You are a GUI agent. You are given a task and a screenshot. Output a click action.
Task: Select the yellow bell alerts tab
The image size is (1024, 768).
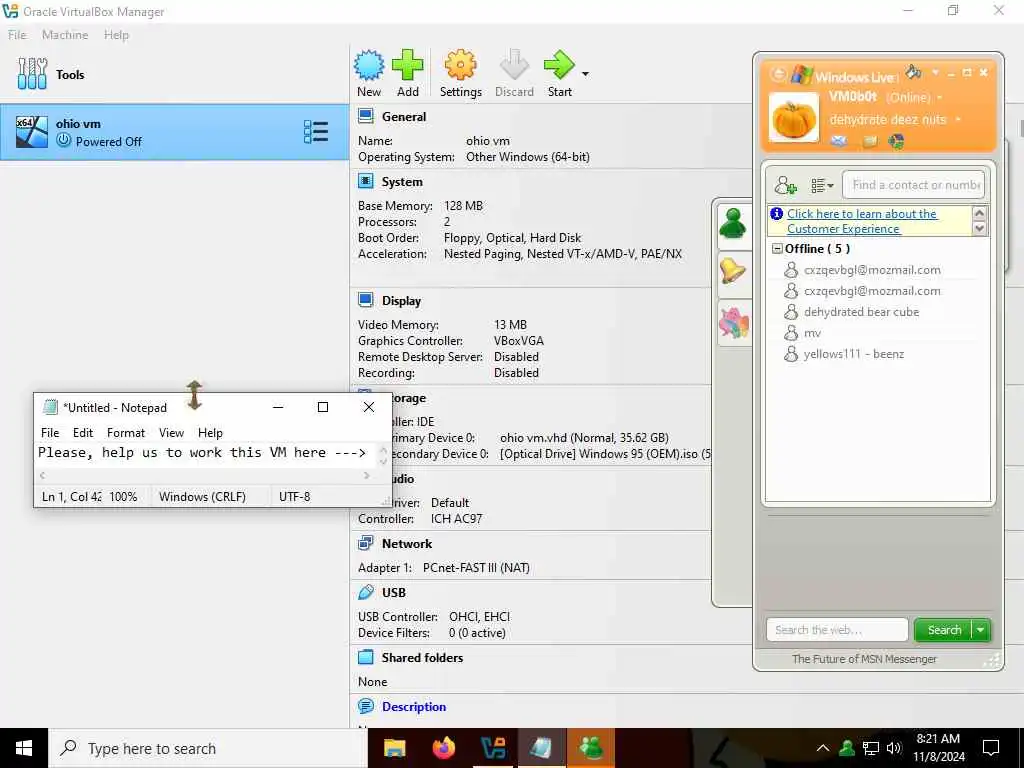point(733,270)
